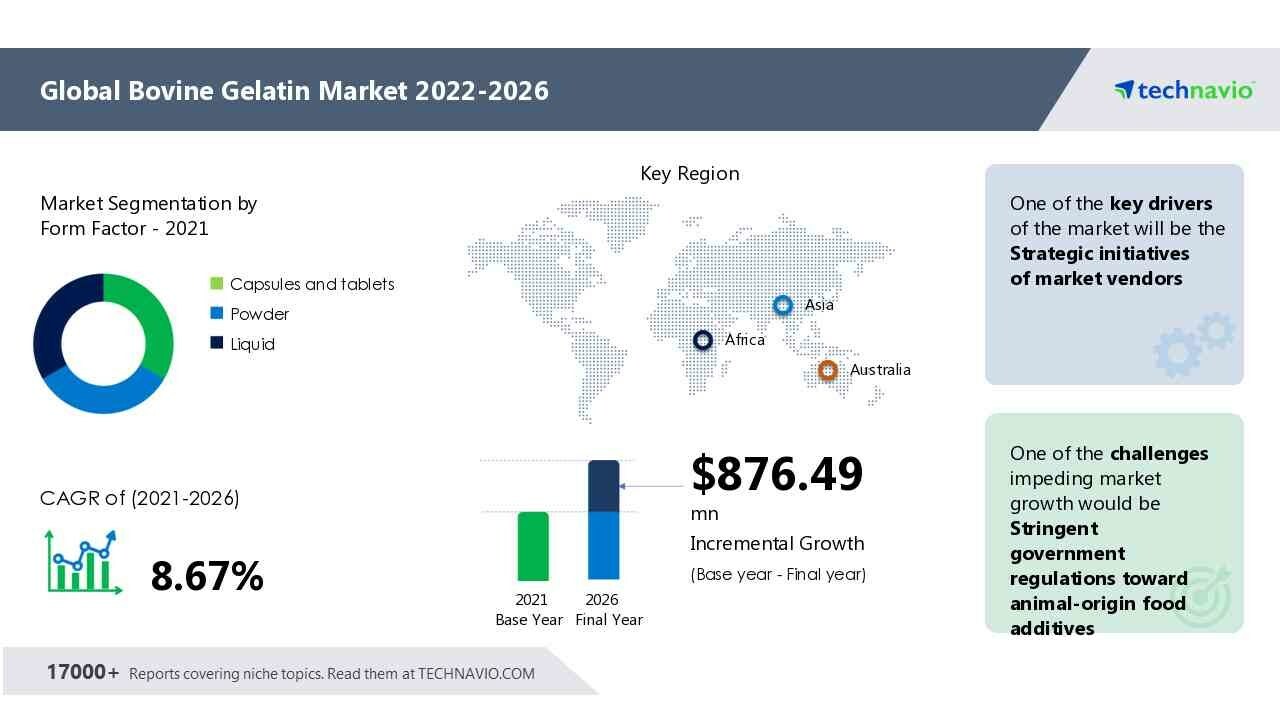Click the donut chart graphic

(103, 343)
